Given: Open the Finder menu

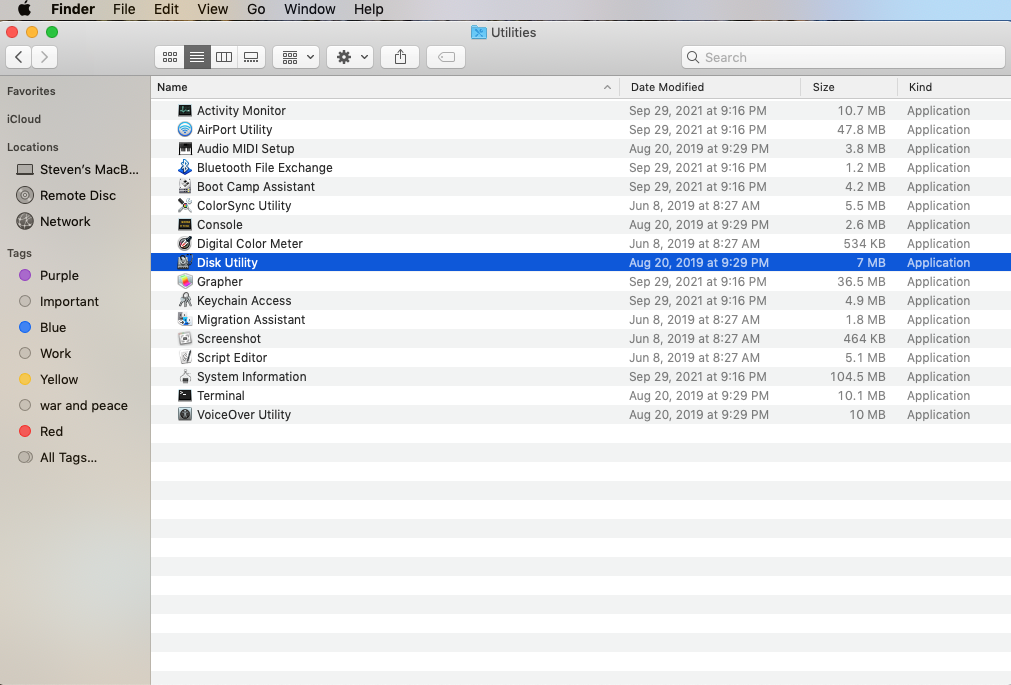Looking at the screenshot, I should click(x=73, y=9).
